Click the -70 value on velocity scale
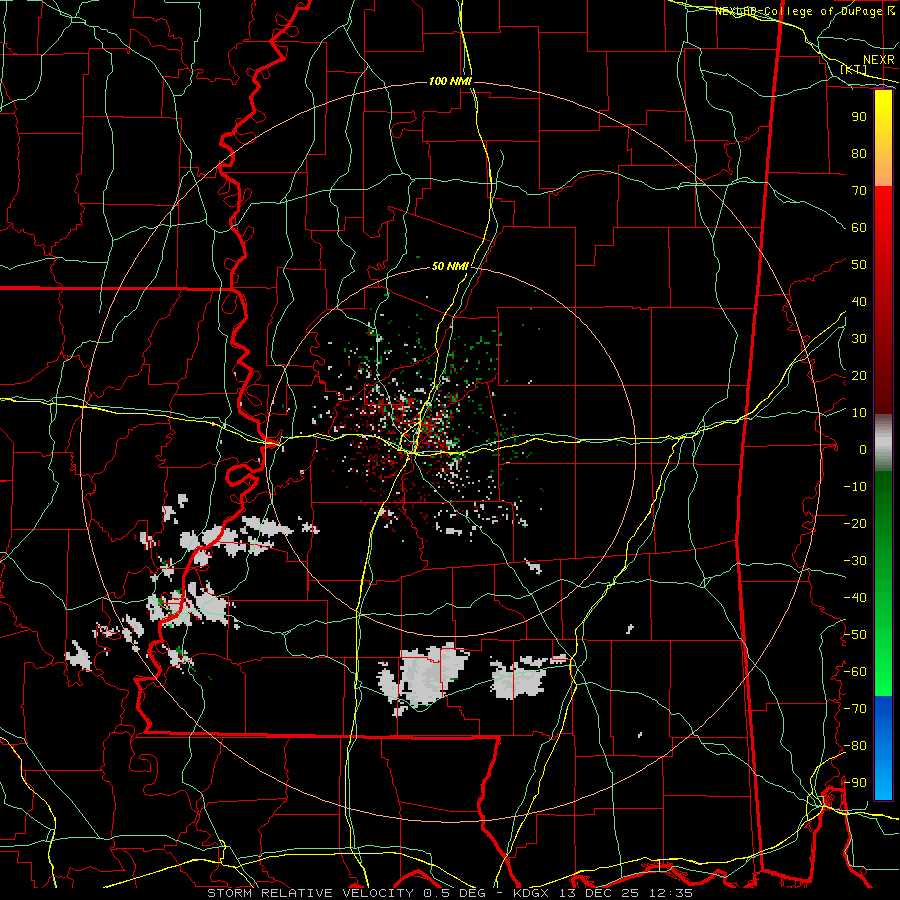This screenshot has height=900, width=900. point(855,709)
